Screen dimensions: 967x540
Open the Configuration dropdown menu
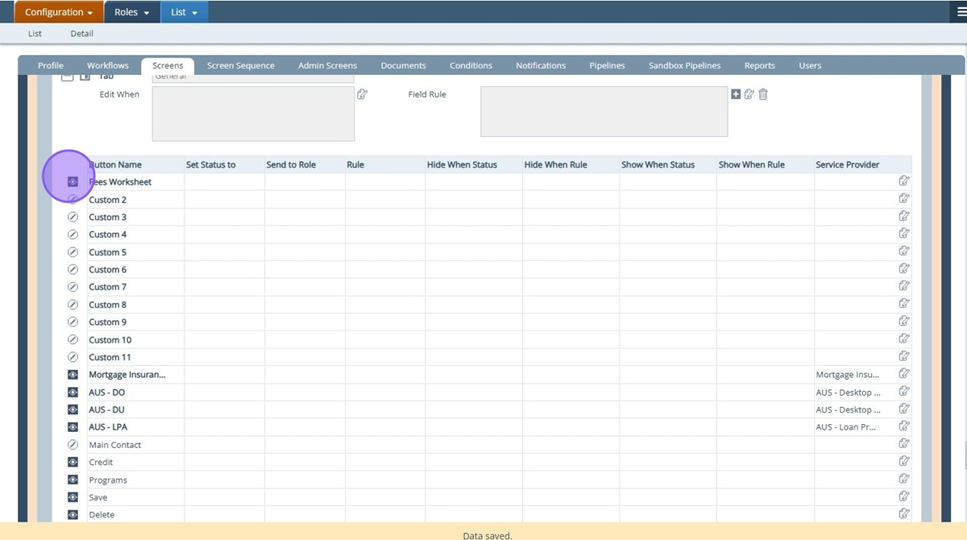[58, 12]
